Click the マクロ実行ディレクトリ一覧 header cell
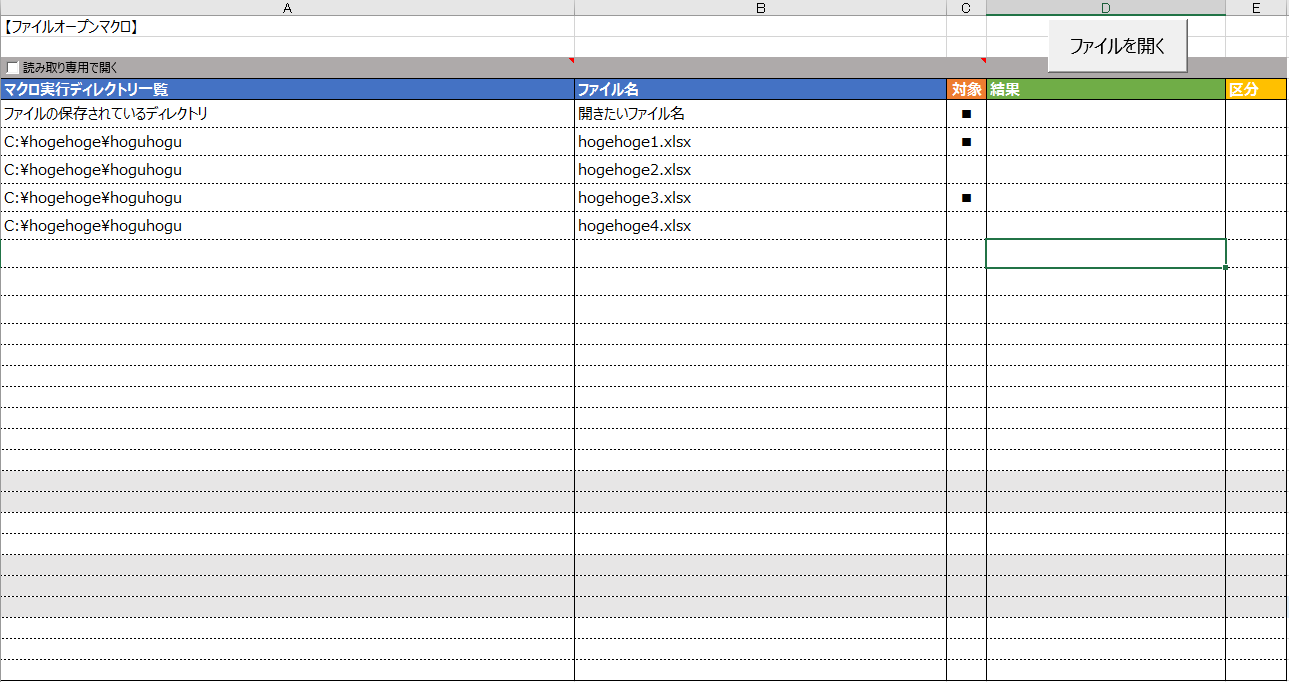This screenshot has height=682, width=1289. [287, 89]
